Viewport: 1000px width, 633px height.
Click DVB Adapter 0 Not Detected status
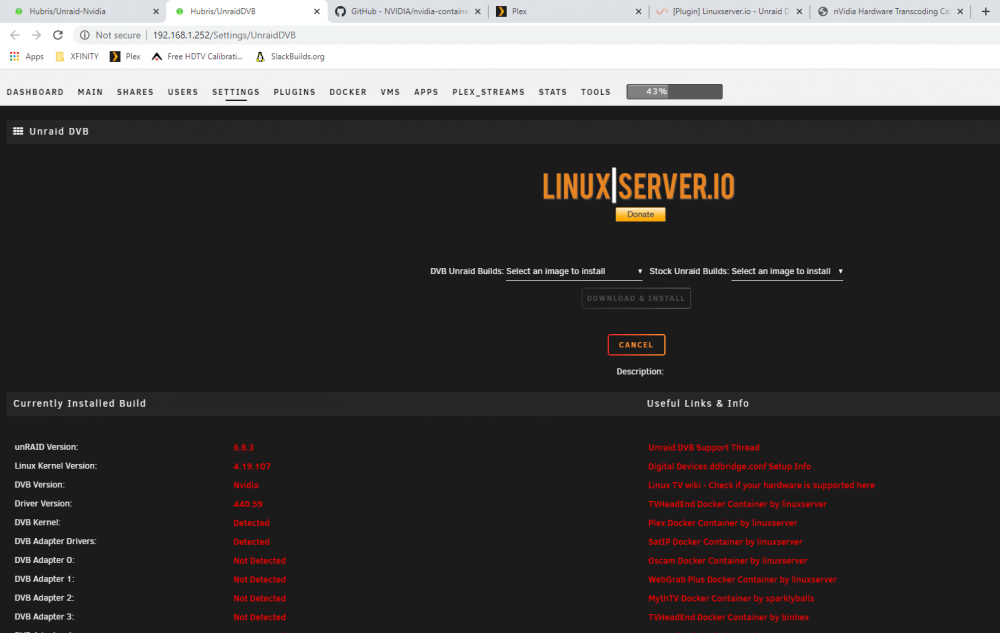coord(260,561)
